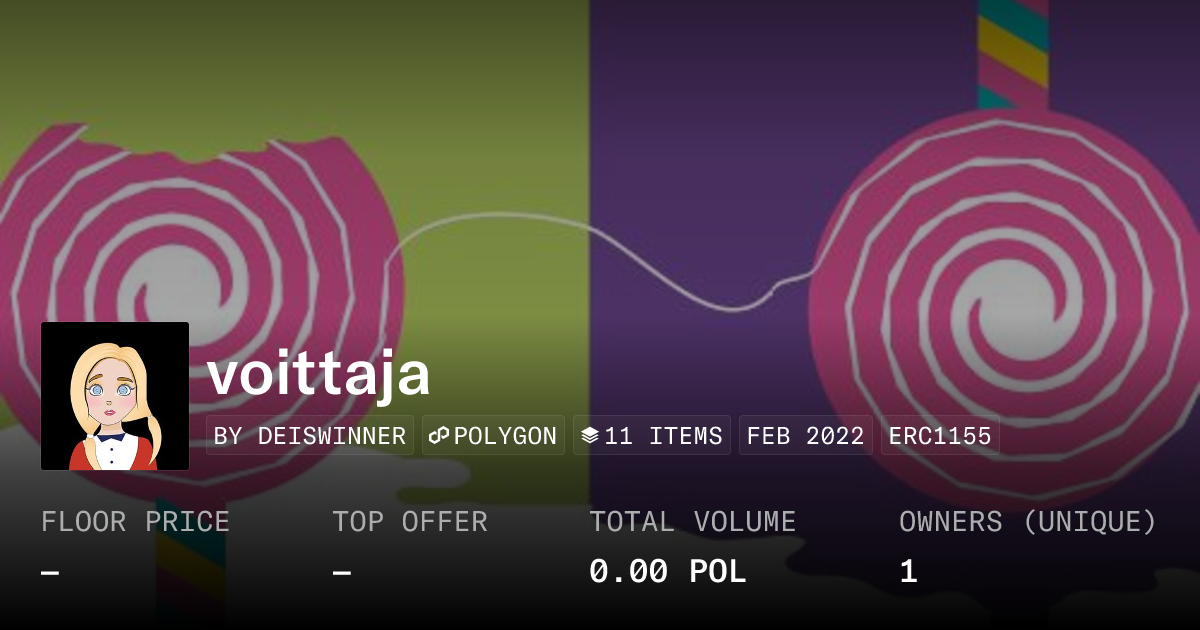
Task: Click the FLOOR PRICE label
Action: tap(135, 522)
